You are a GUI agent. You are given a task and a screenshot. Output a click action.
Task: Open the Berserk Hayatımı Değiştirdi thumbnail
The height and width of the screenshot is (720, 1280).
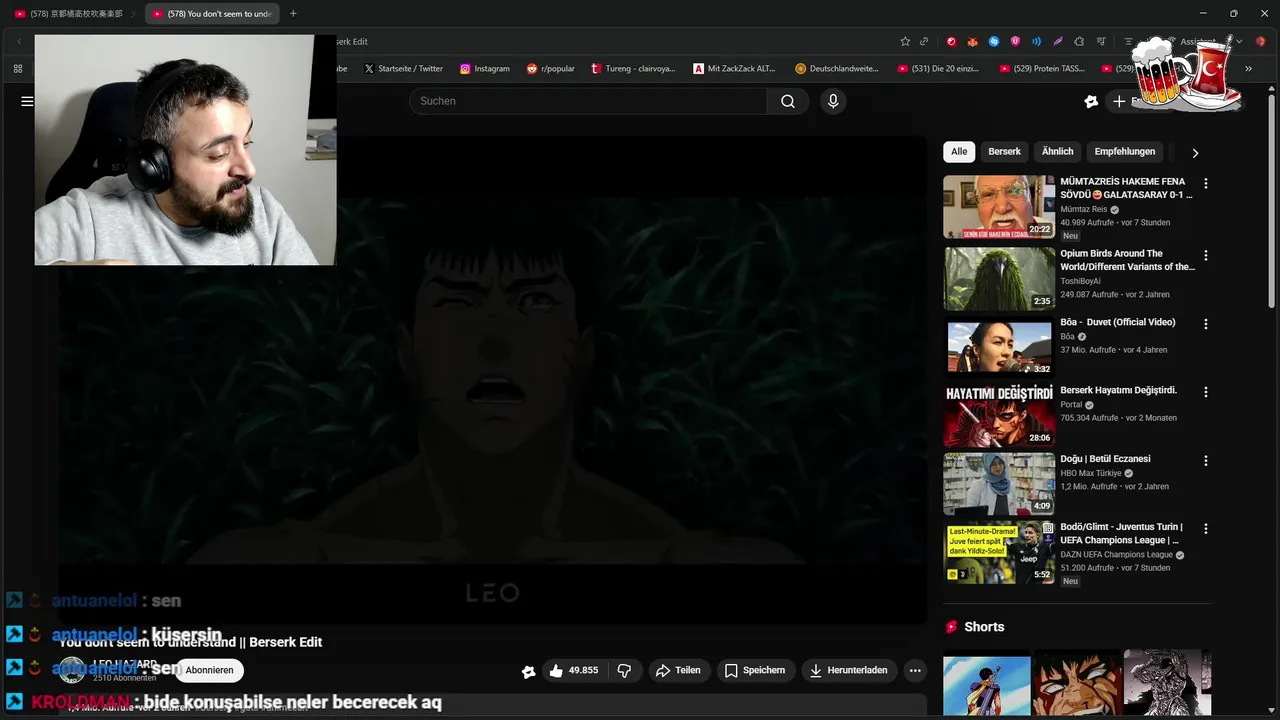pos(999,415)
